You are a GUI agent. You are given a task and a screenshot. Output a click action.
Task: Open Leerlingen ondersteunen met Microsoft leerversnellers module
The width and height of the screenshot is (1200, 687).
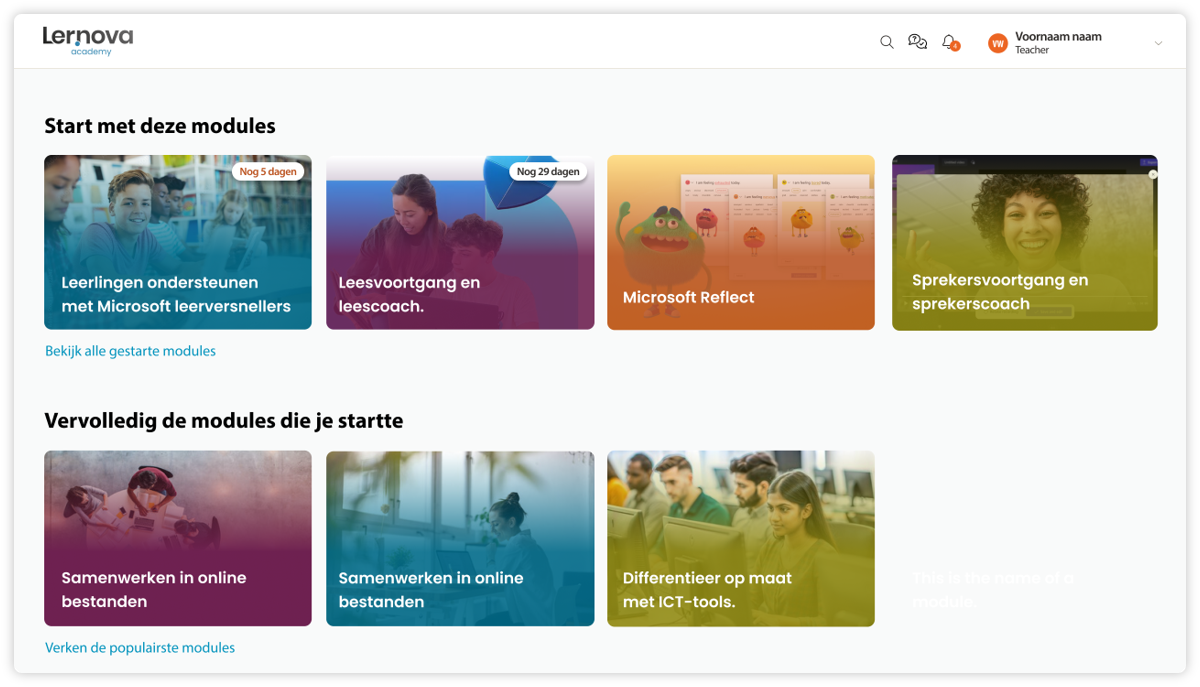coord(177,242)
